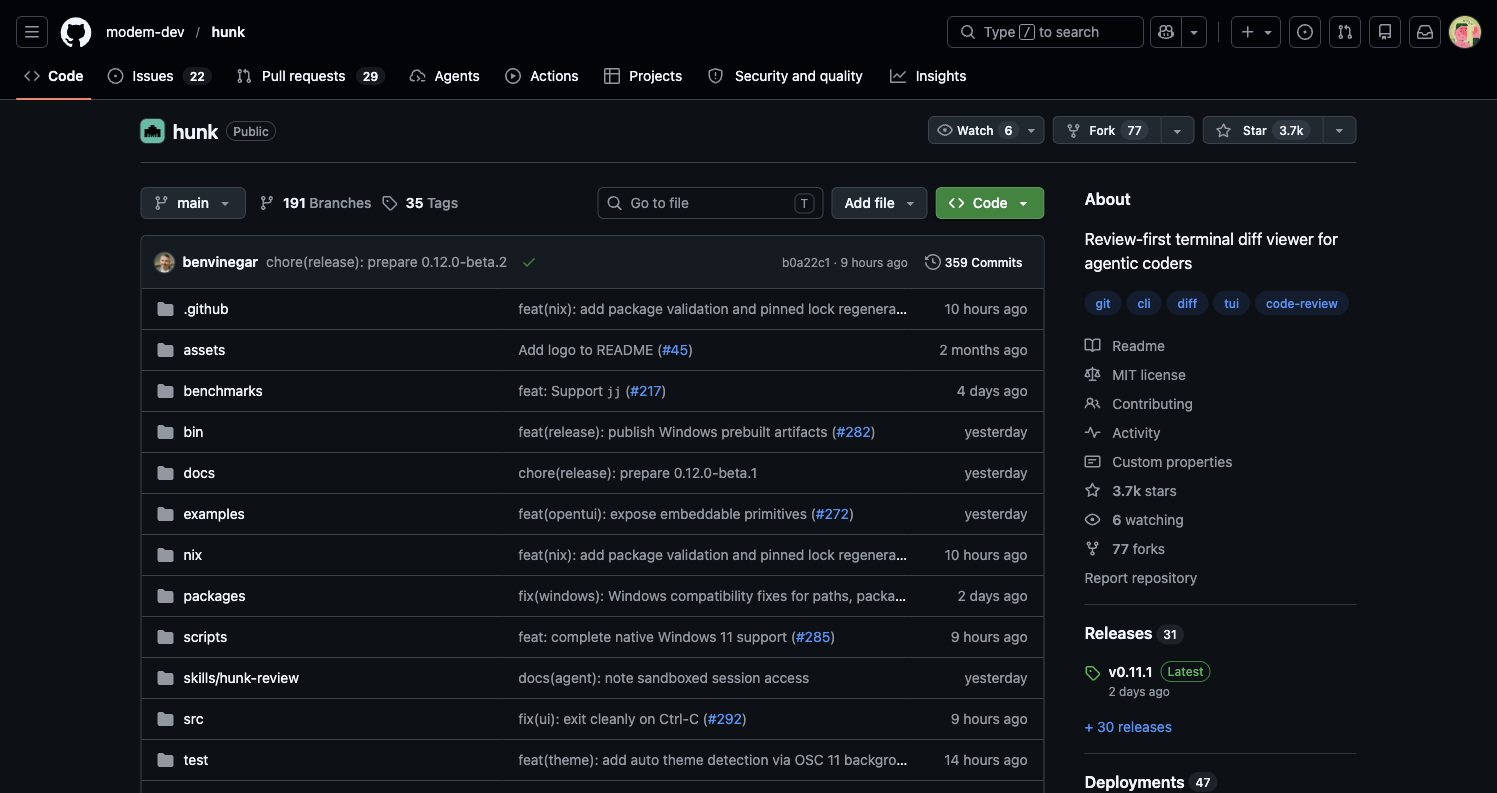Open the Projects tab

coord(643,76)
